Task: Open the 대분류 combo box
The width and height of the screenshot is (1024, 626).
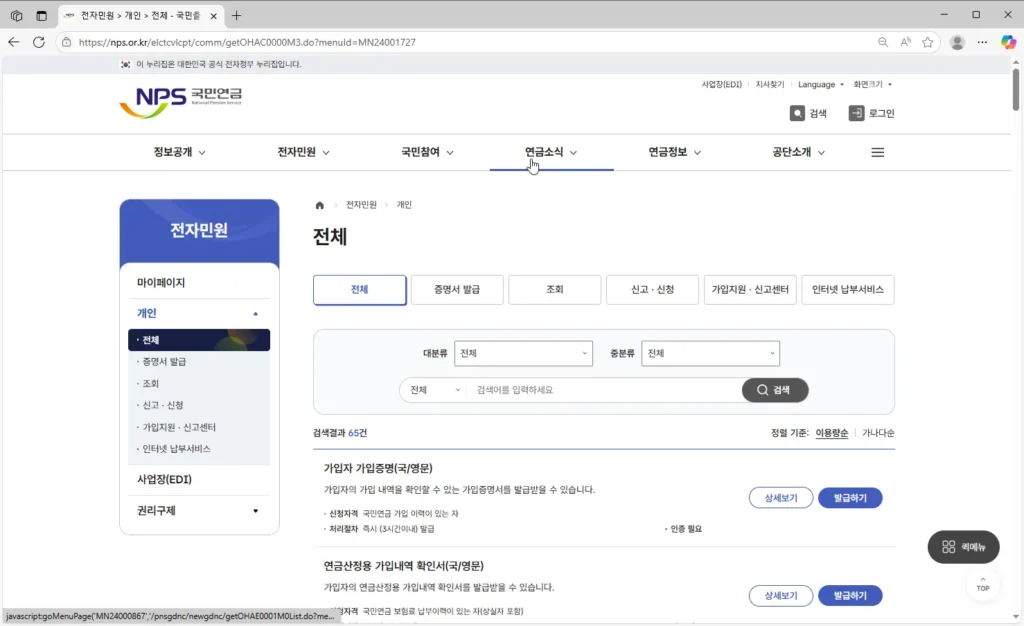Action: point(523,353)
